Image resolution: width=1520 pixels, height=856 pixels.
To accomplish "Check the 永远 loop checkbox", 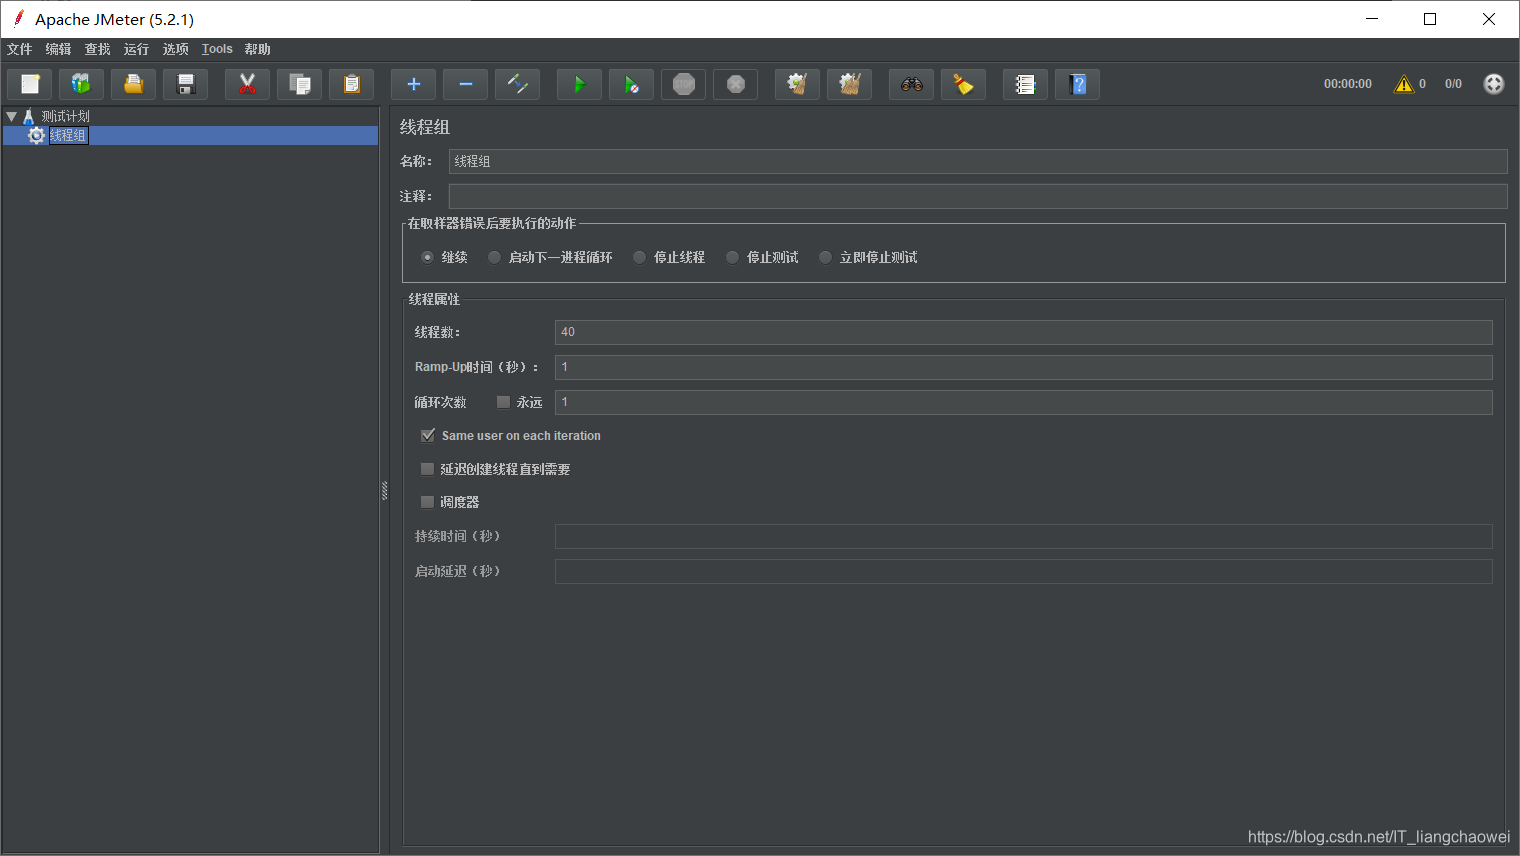I will tap(503, 402).
